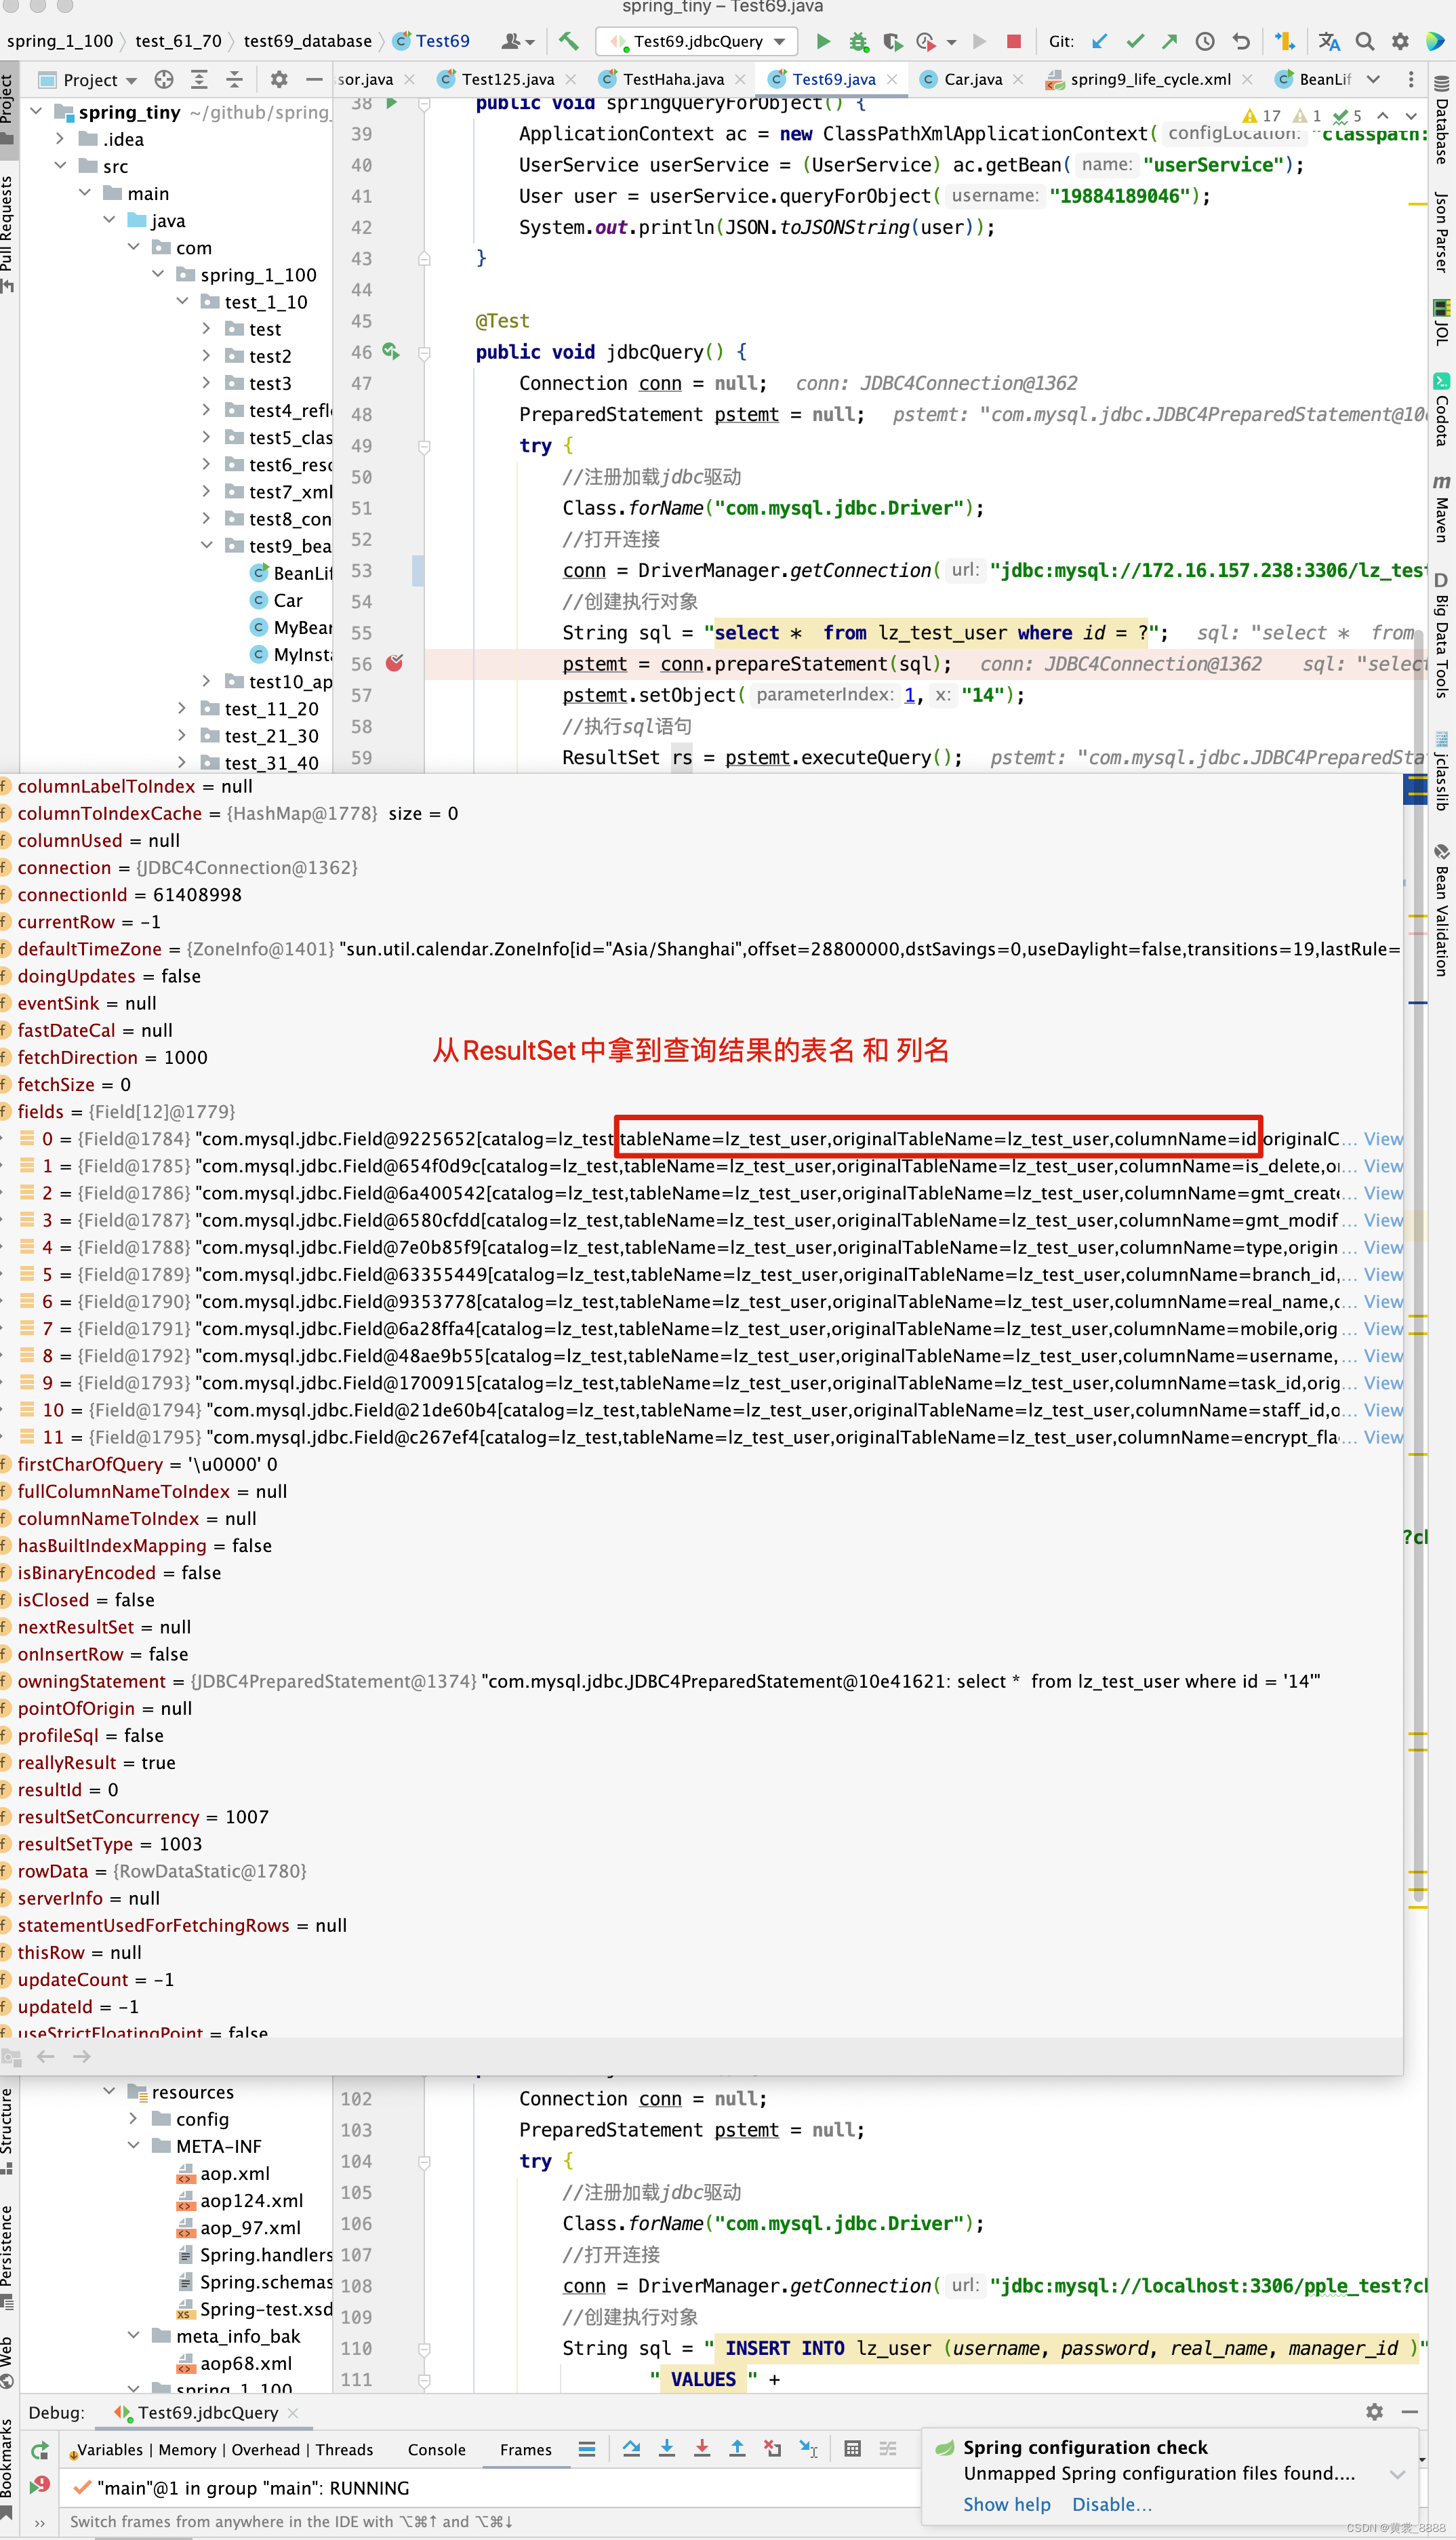Screen dimensions: 1456x2540
Task: Click Run to Cursor debugger icon
Action: [x=809, y=2448]
